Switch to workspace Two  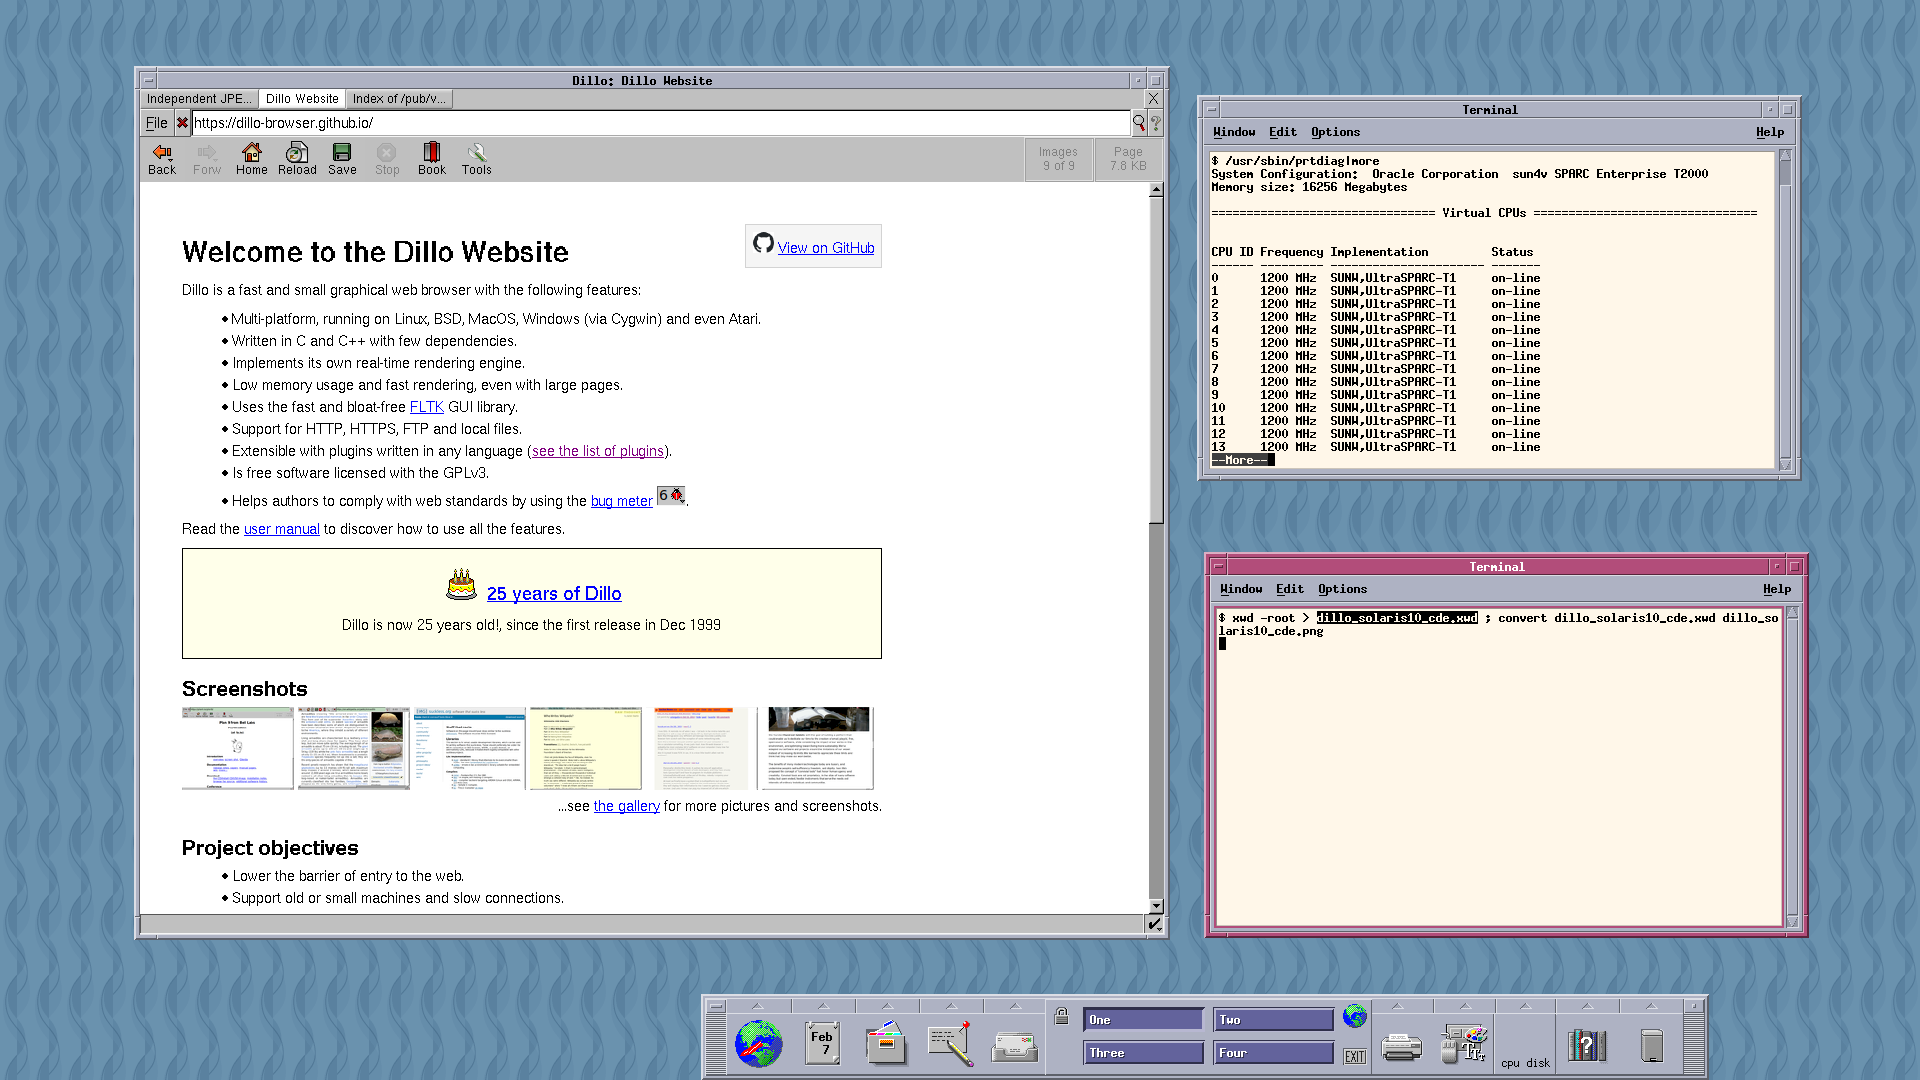coord(1273,1019)
